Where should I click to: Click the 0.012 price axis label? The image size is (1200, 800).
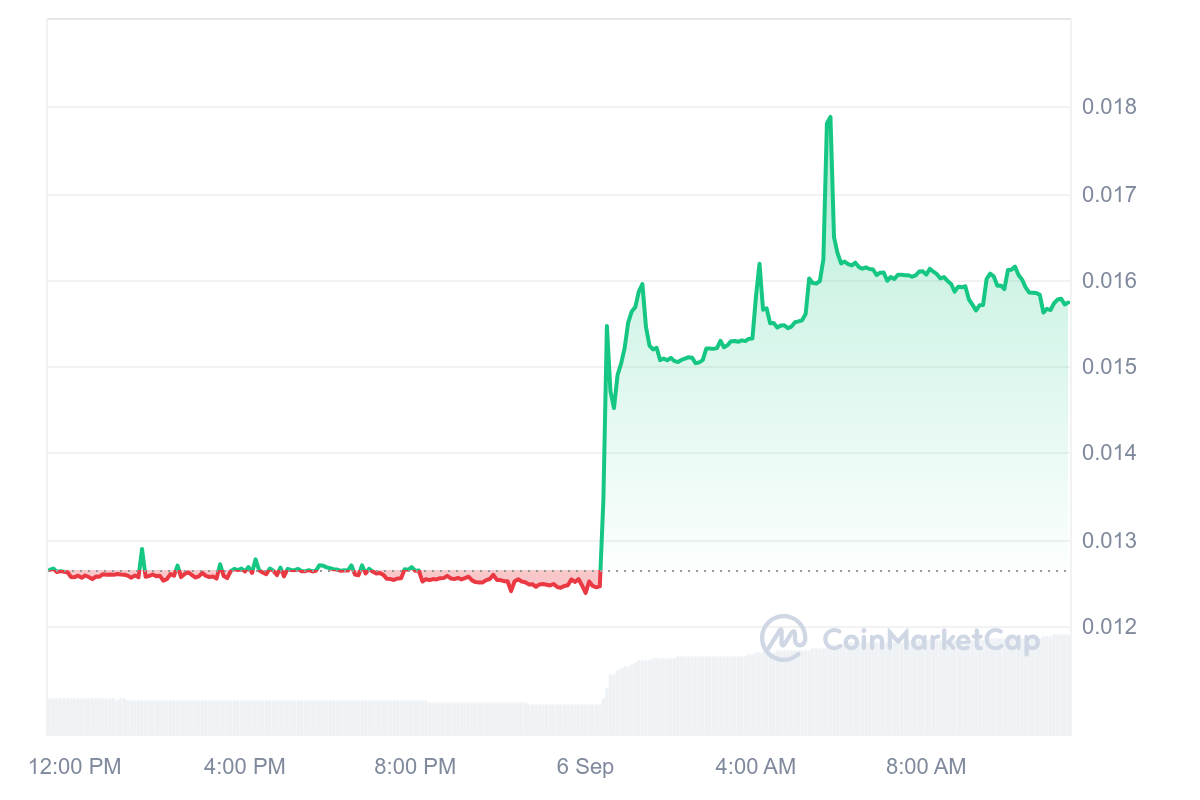pyautogui.click(x=1108, y=627)
